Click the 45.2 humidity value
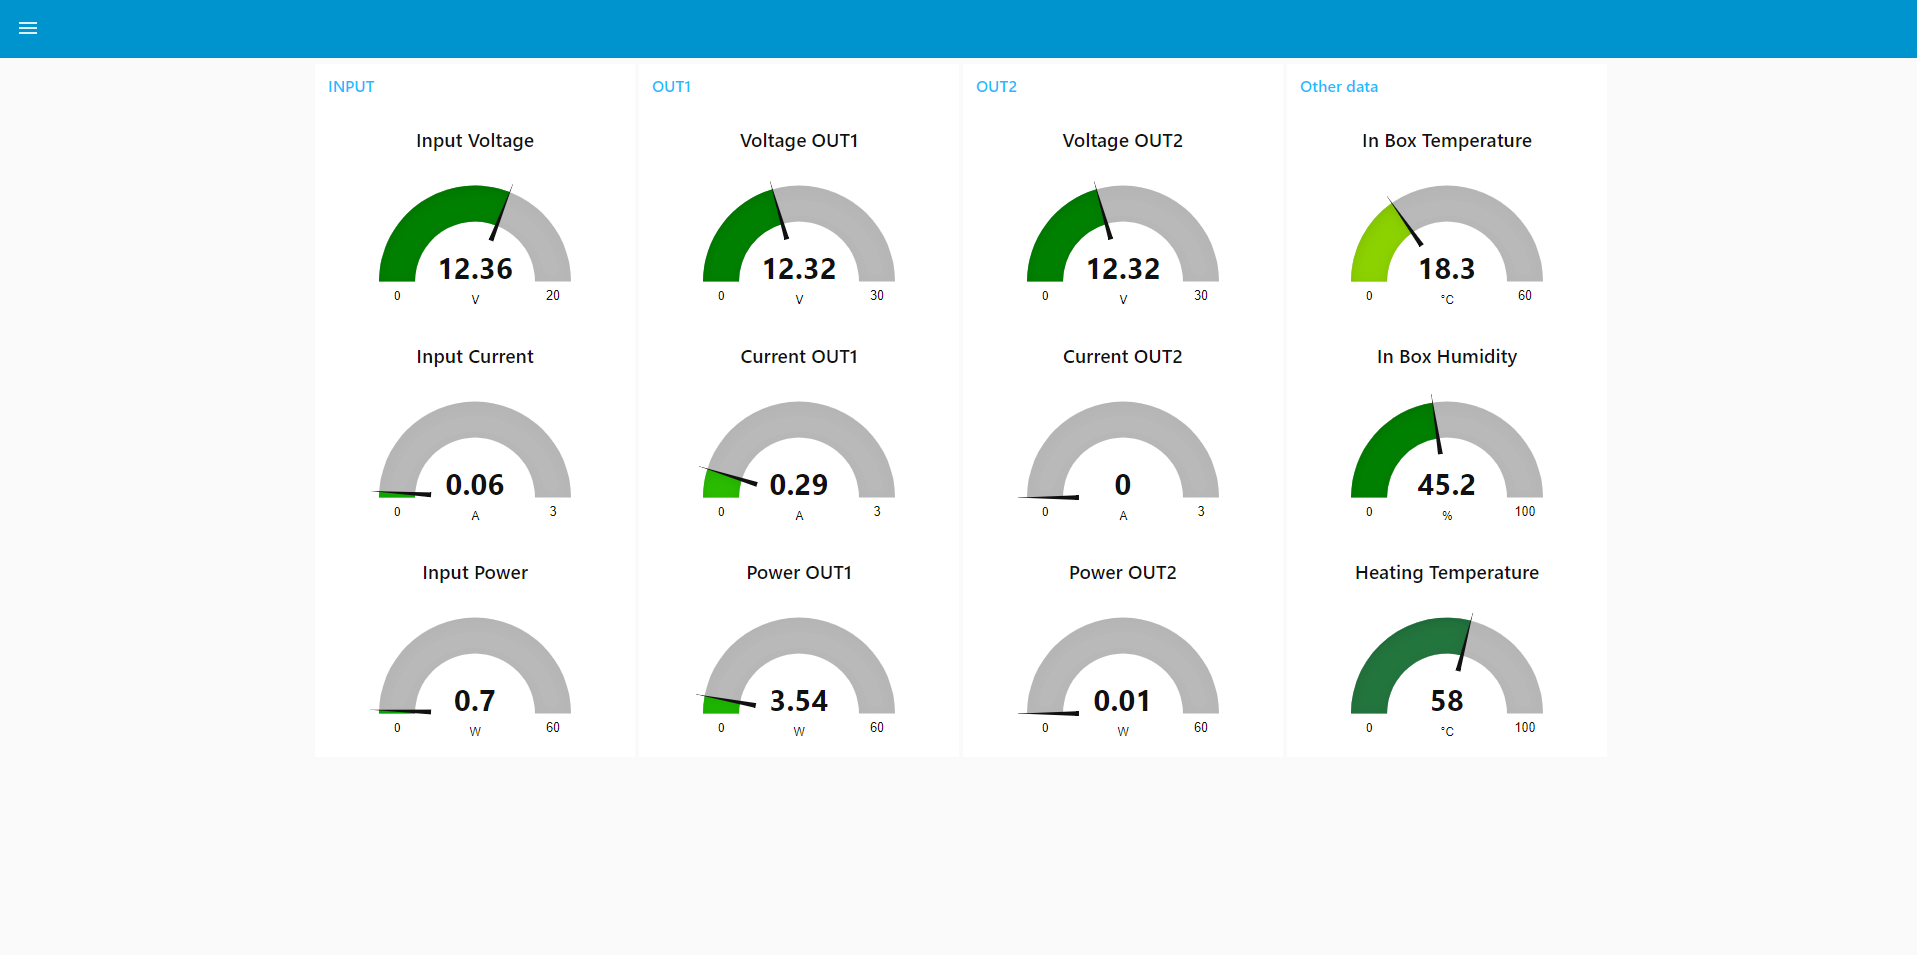The image size is (1917, 955). [x=1447, y=485]
